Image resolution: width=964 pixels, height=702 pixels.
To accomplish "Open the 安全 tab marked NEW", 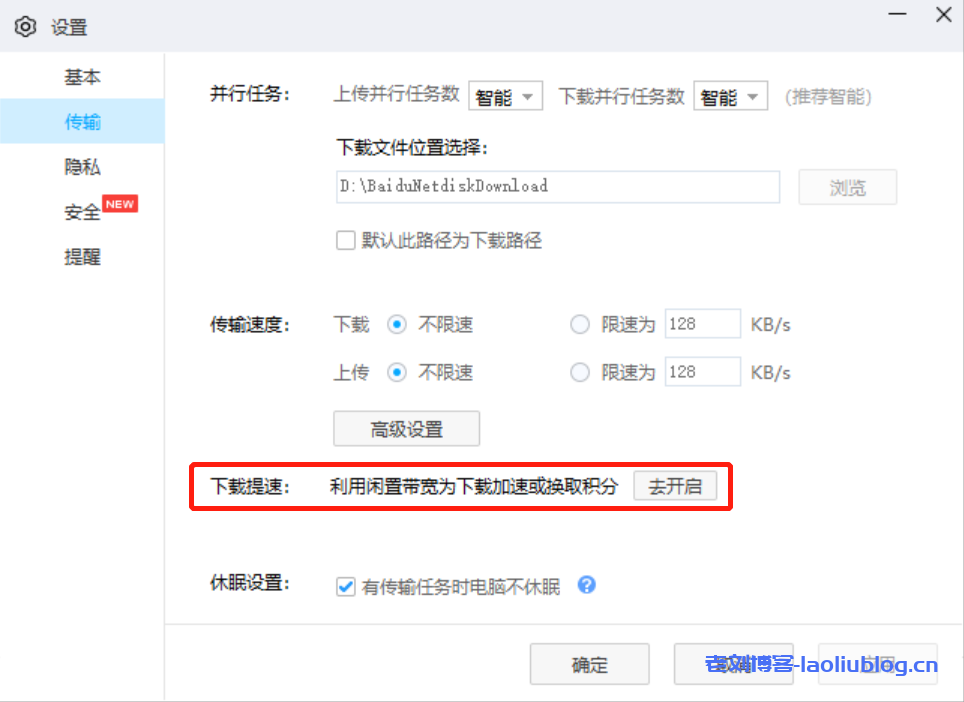I will (84, 212).
